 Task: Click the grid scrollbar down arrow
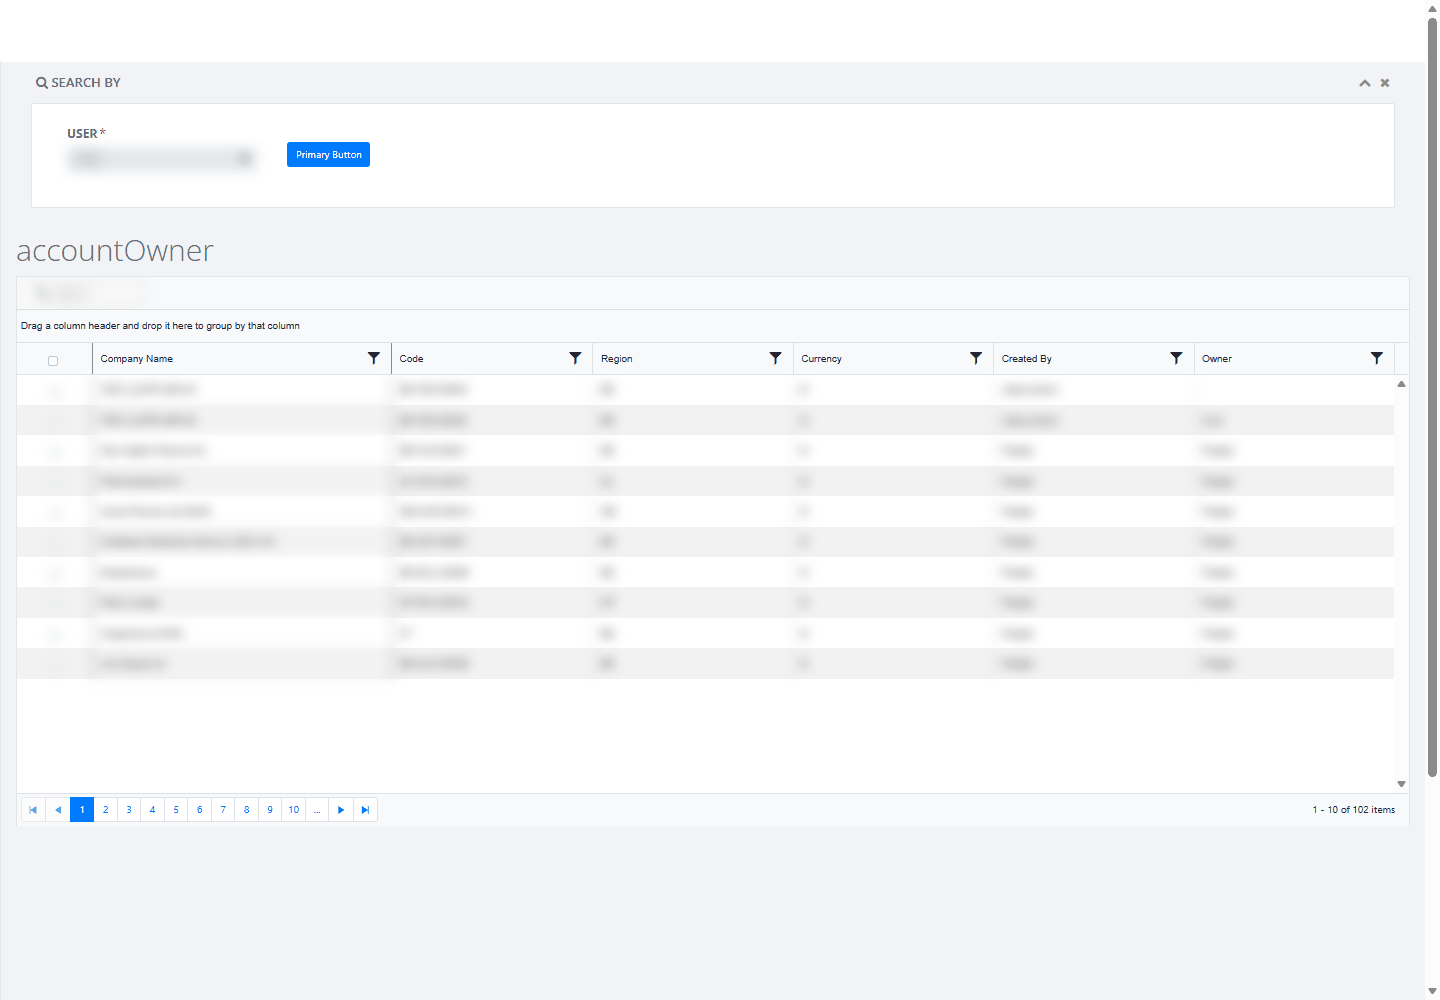pos(1401,784)
